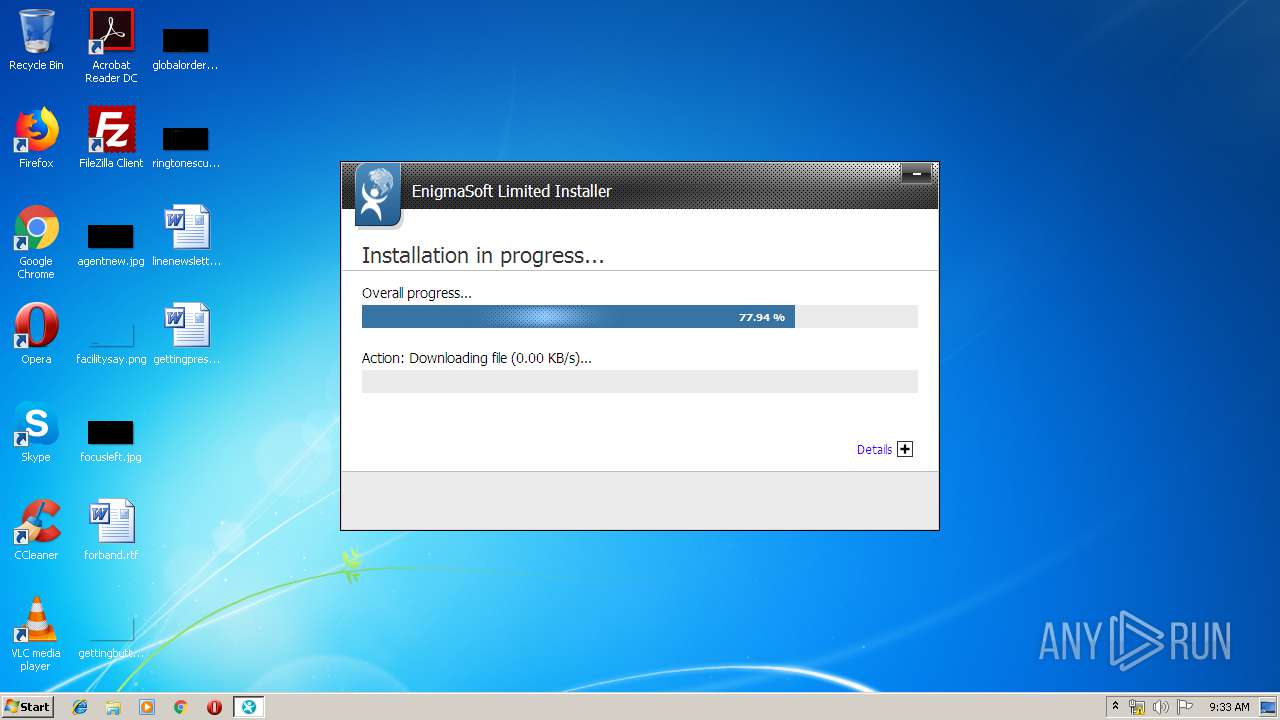
Task: Open Google Chrome desktop shortcut
Action: click(36, 242)
